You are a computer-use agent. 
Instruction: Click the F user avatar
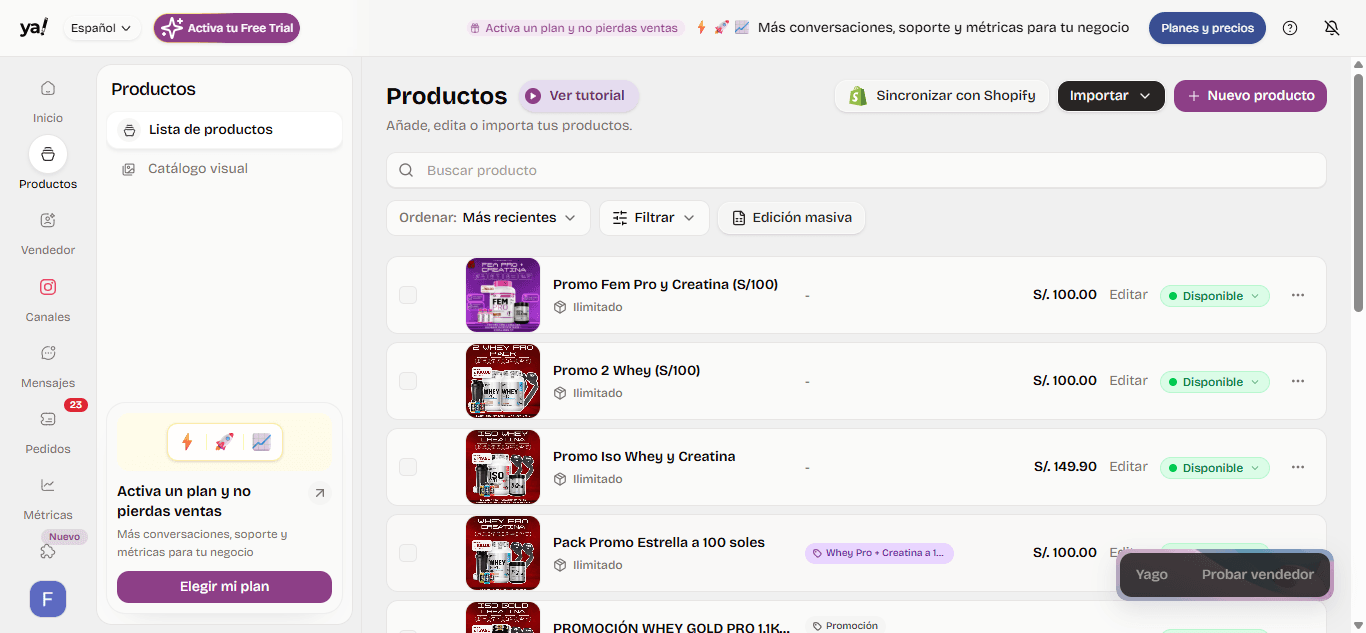[48, 599]
